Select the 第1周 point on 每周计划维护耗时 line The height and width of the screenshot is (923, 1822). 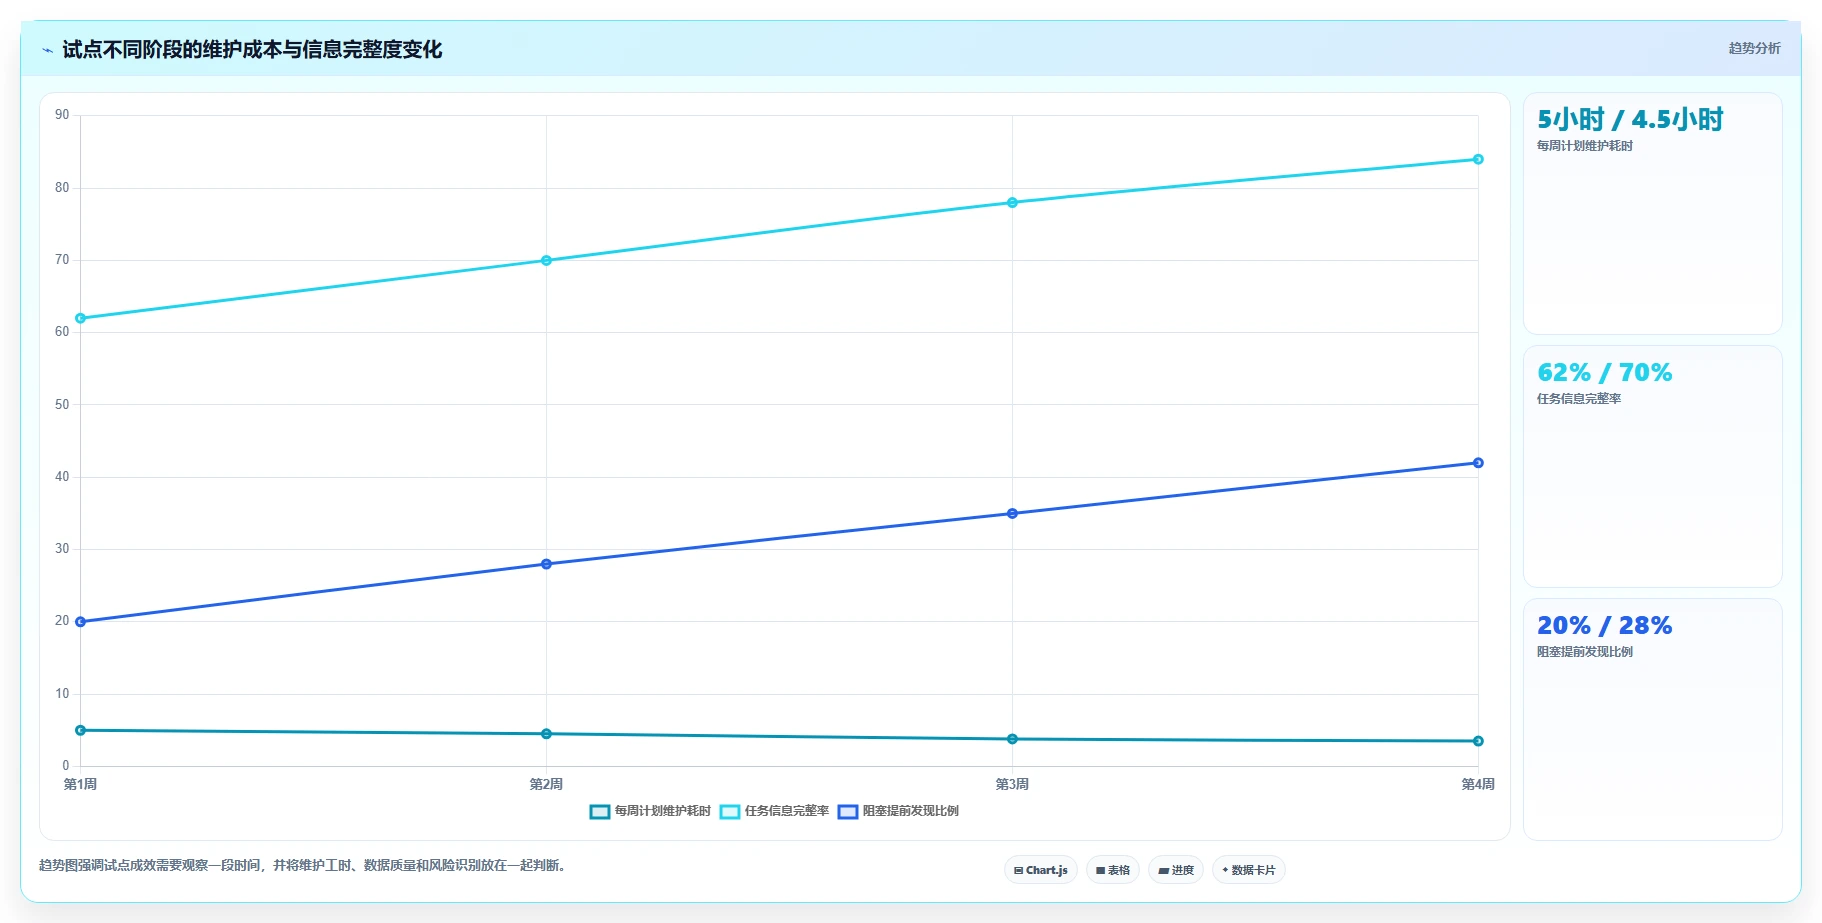pyautogui.click(x=81, y=731)
